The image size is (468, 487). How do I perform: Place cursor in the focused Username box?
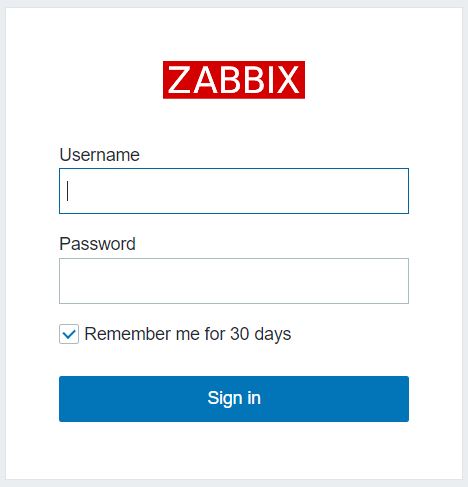234,191
